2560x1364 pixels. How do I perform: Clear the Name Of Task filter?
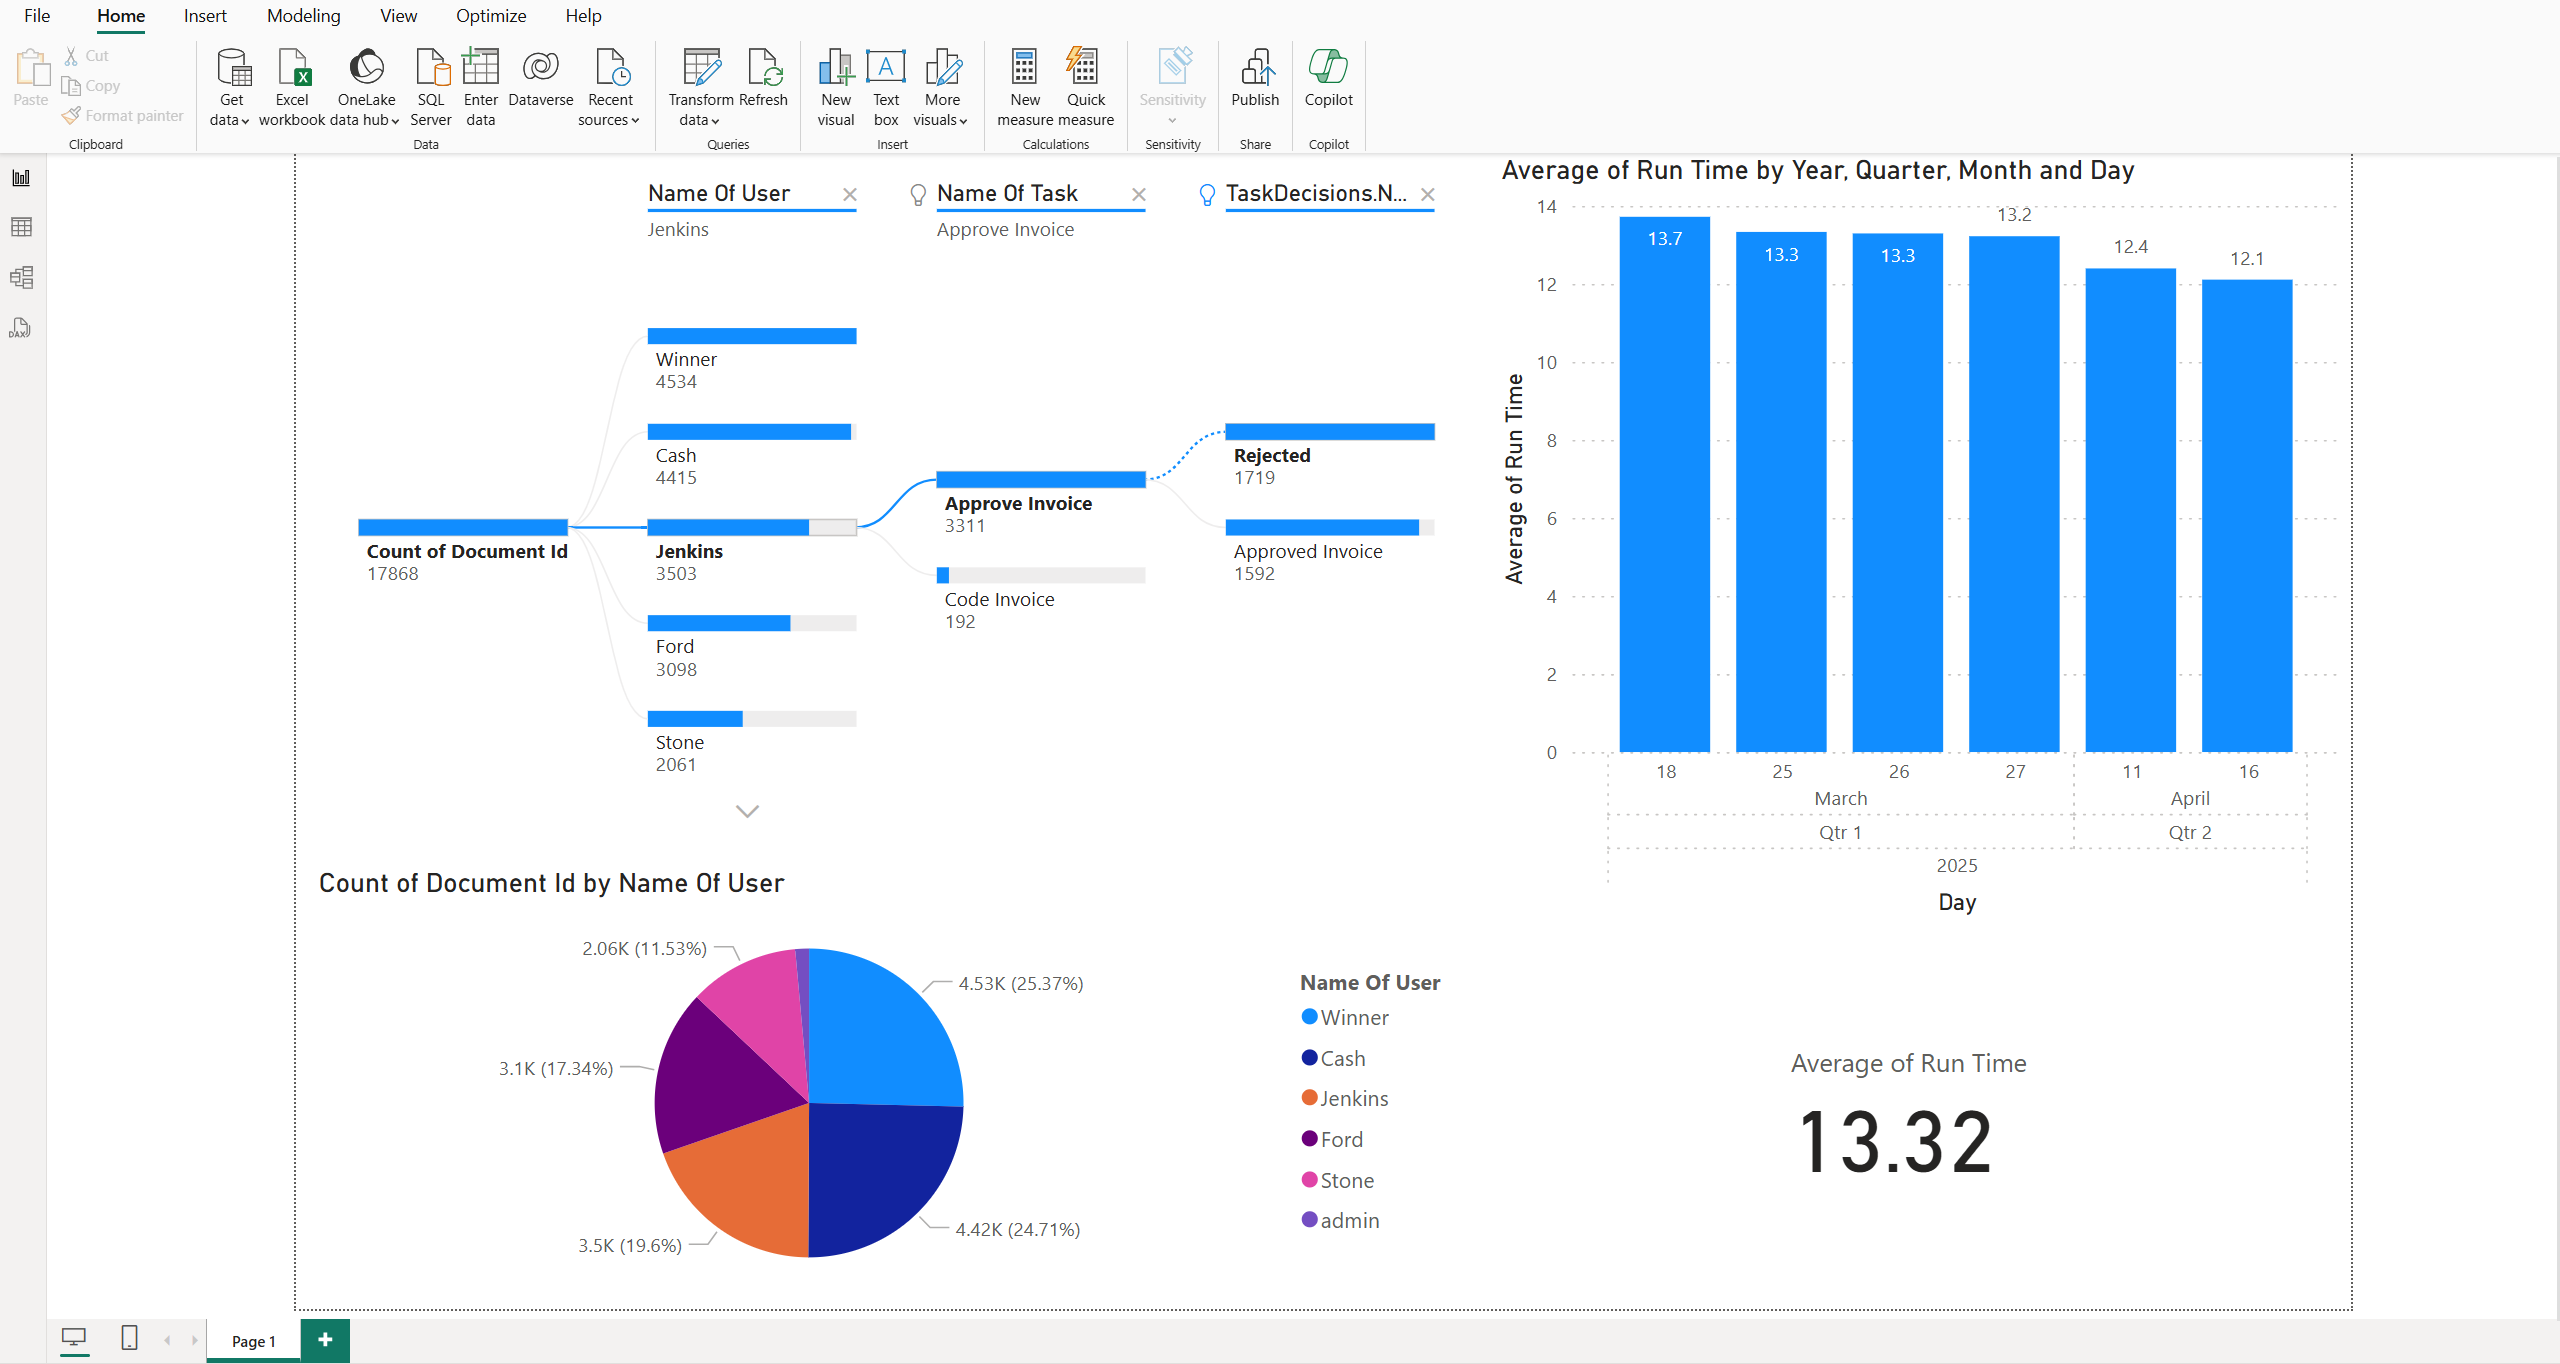1138,194
